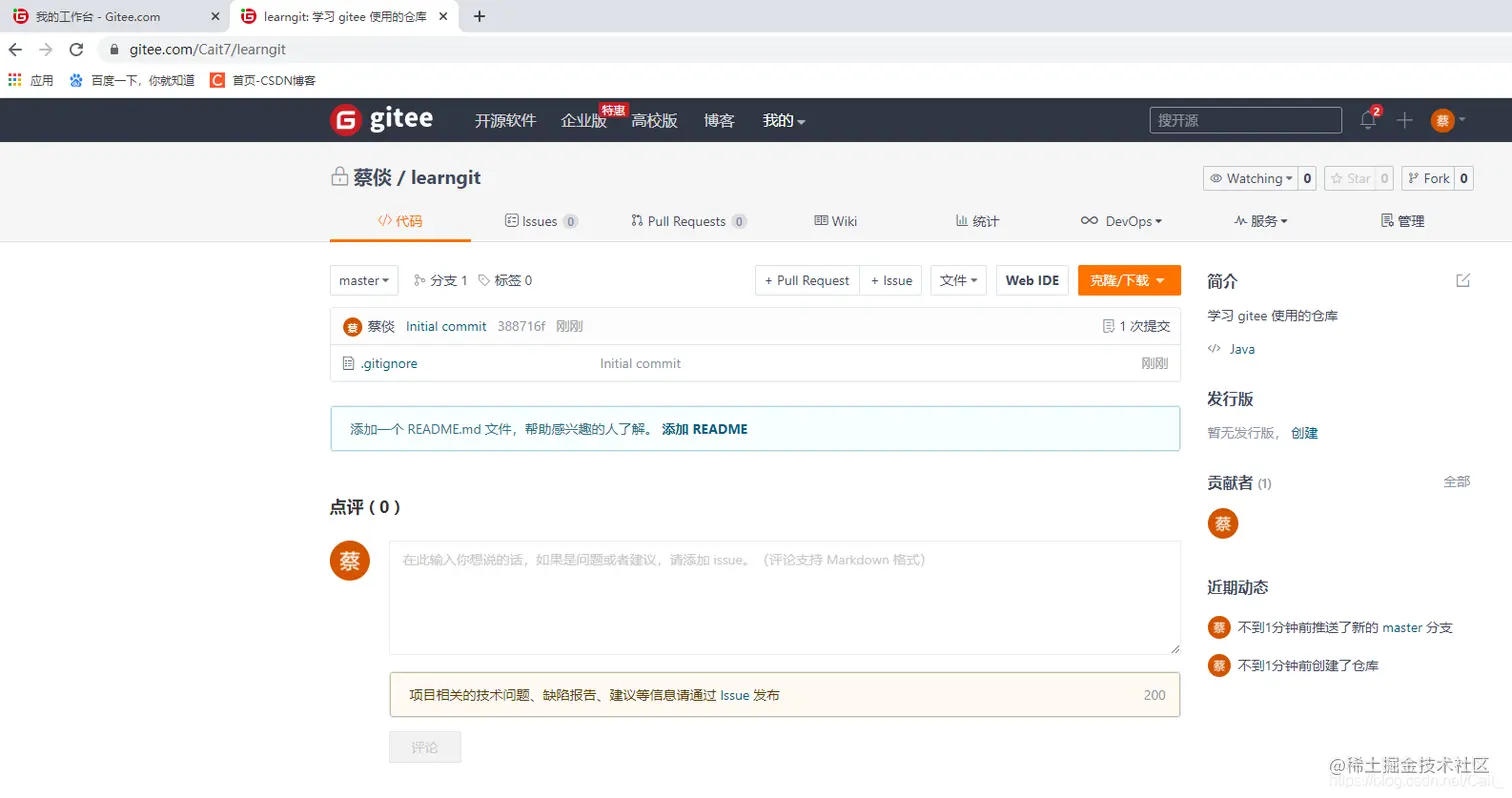The height and width of the screenshot is (798, 1512).
Task: Click the .gitignore file icon
Action: coord(348,363)
